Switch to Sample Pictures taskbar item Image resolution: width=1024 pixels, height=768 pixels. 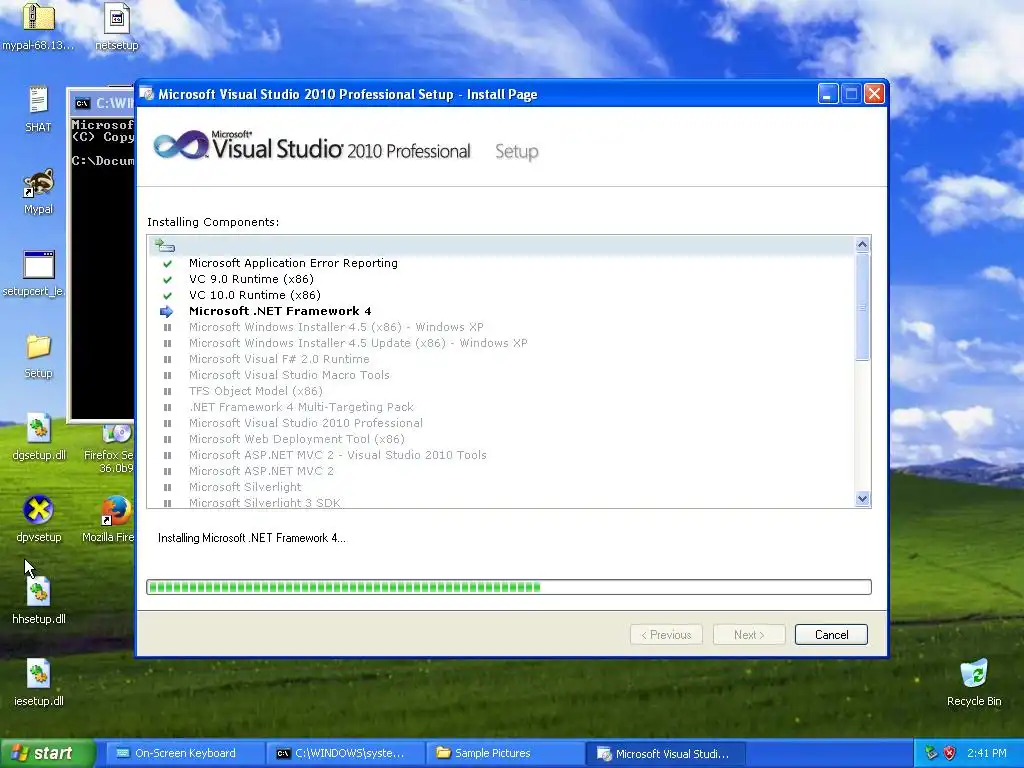pos(505,753)
